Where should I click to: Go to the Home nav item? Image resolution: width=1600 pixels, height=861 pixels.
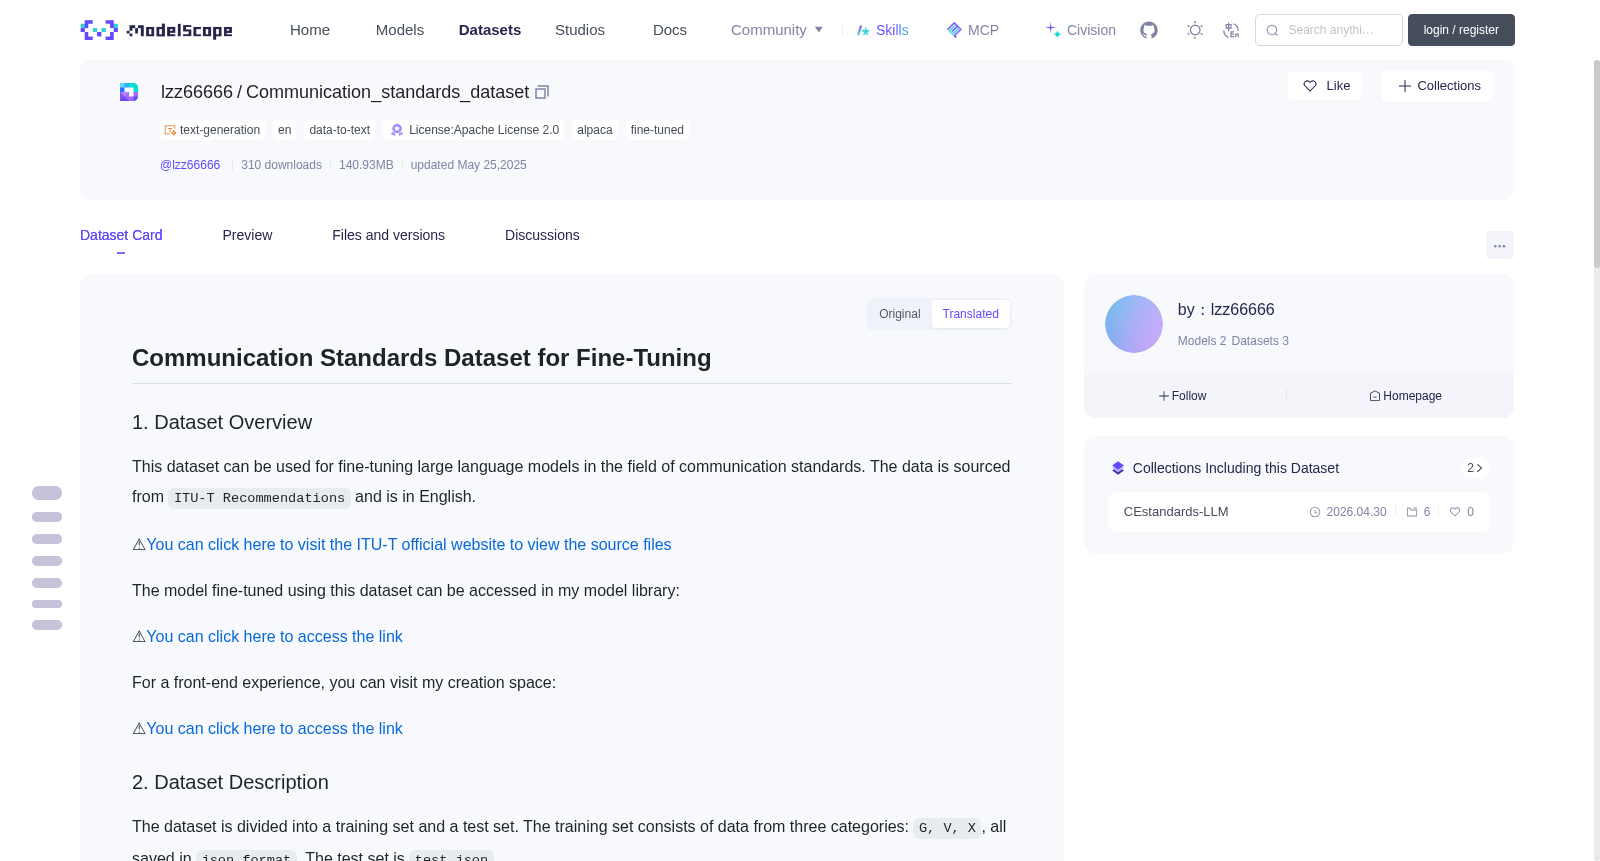(x=310, y=30)
